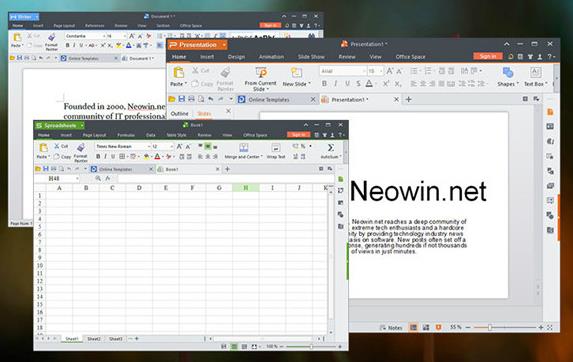Expand the cell name box H48 dropdown

(77, 179)
